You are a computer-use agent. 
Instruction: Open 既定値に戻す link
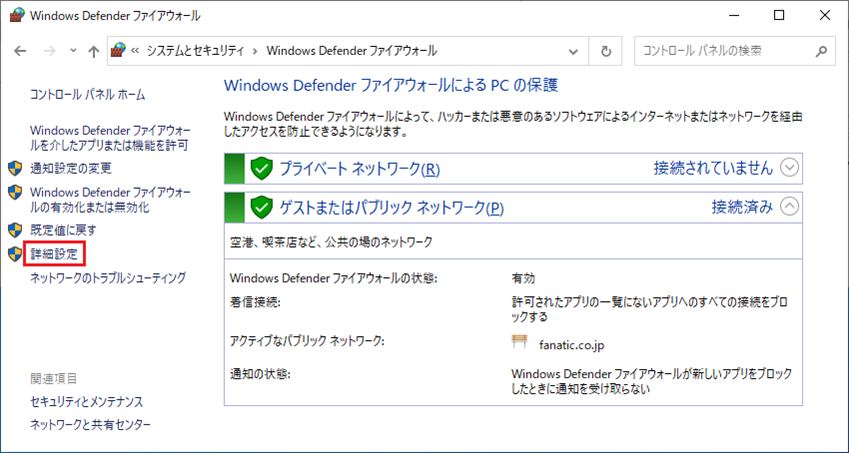[x=63, y=230]
